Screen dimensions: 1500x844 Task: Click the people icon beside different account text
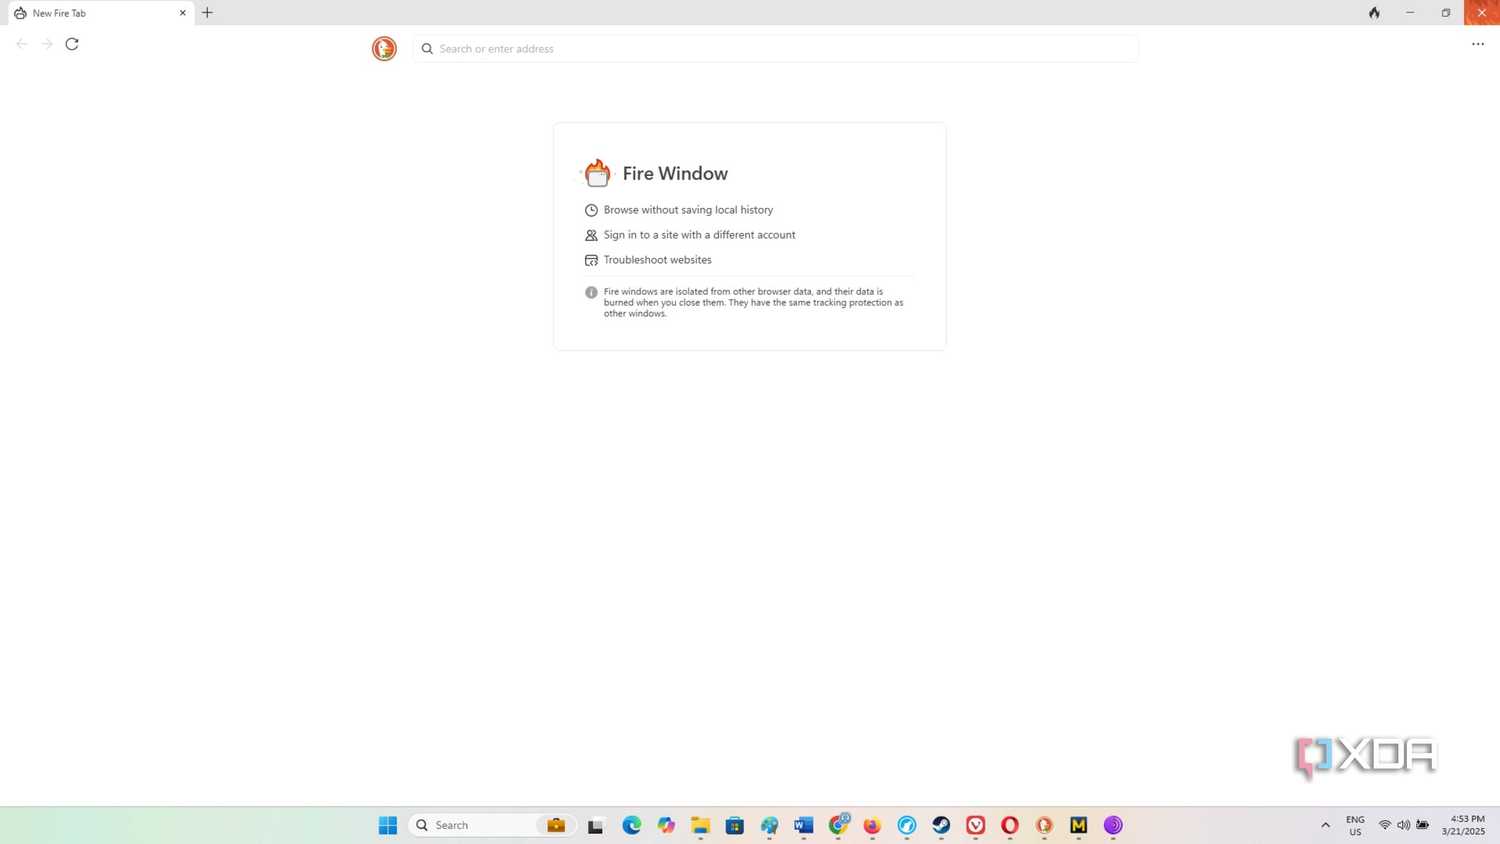(x=591, y=235)
